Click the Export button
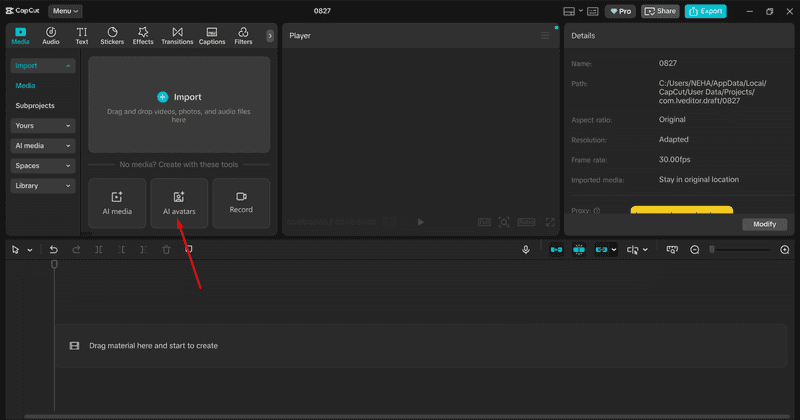800x420 pixels. pos(706,11)
